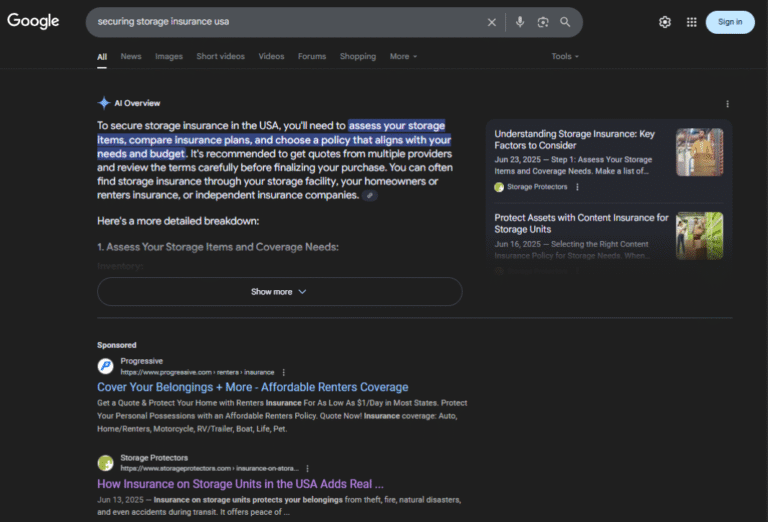Open search by image camera icon
Image resolution: width=768 pixels, height=522 pixels.
coord(543,22)
